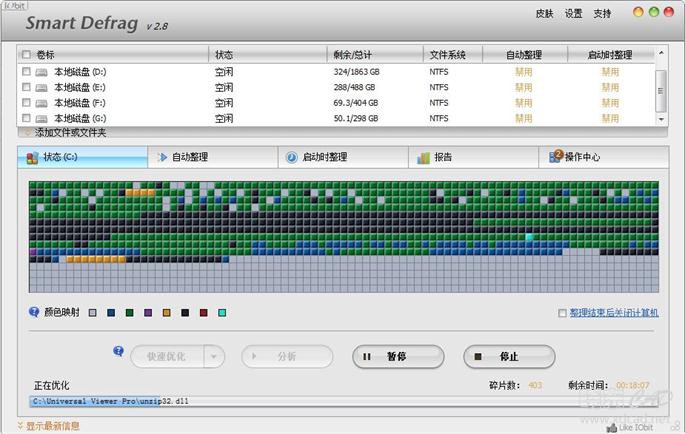Screen dimensions: 685x434
Task: Switch to the 自动整理 tab
Action: (x=213, y=157)
